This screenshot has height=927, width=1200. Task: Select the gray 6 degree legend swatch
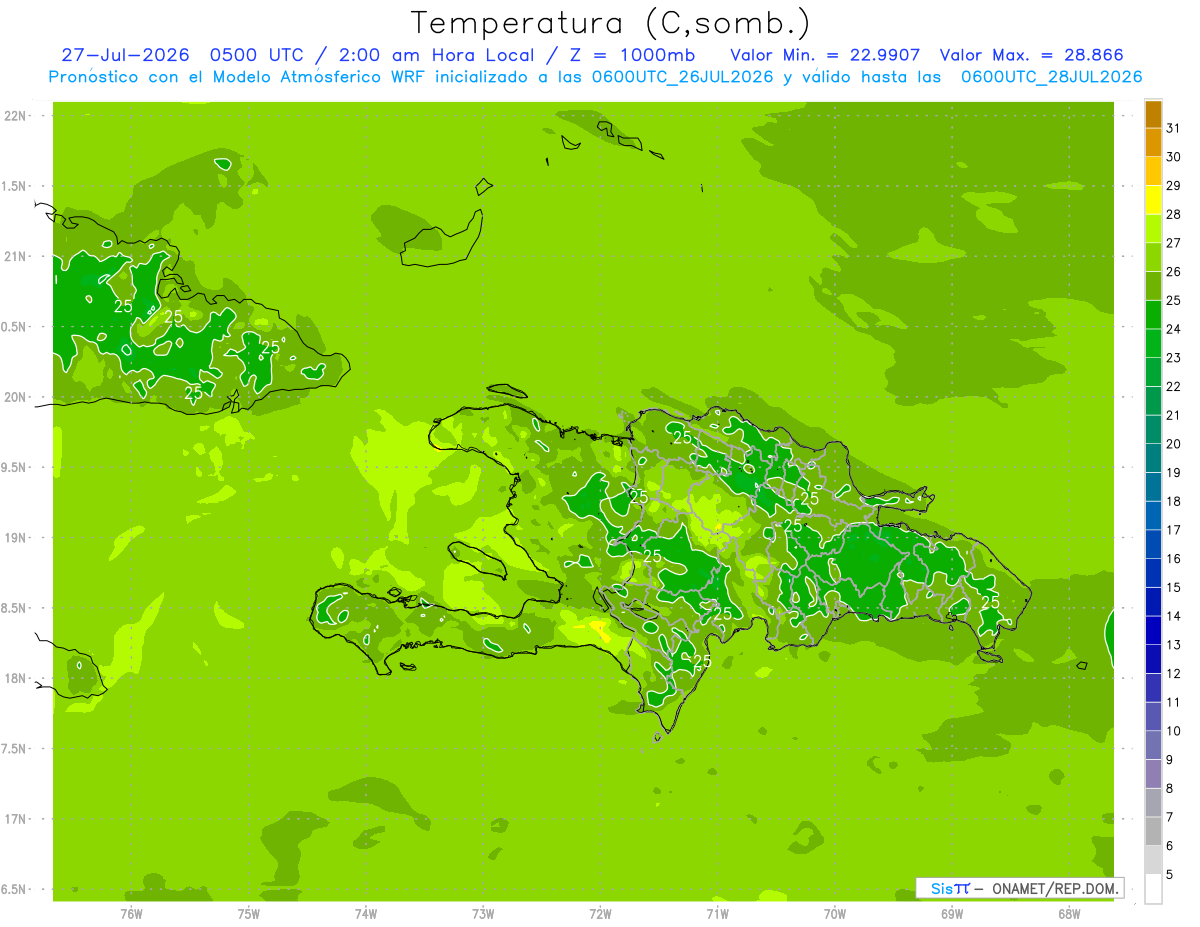pos(1153,832)
